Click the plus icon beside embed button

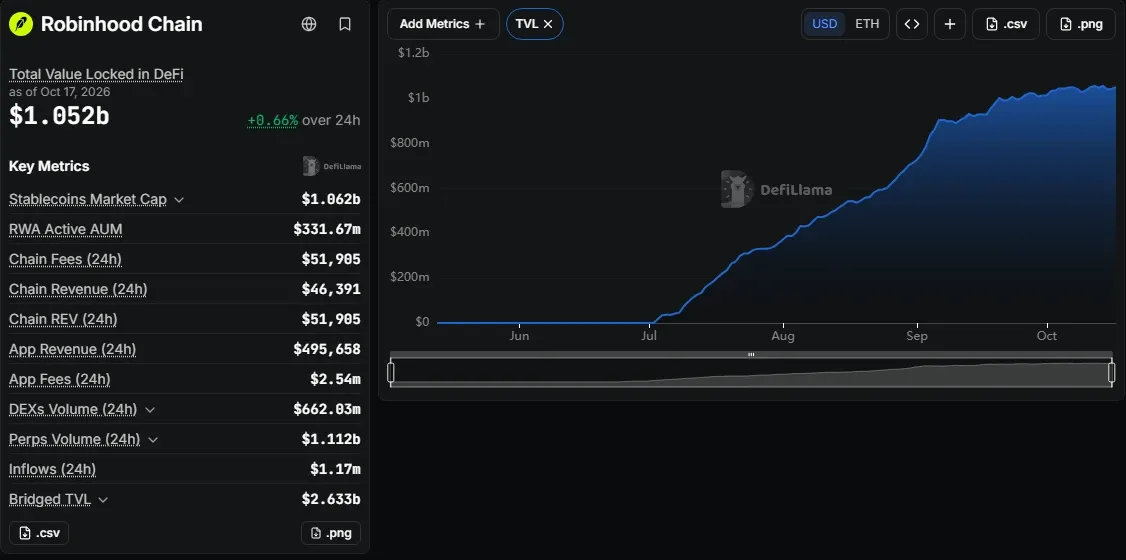(950, 24)
